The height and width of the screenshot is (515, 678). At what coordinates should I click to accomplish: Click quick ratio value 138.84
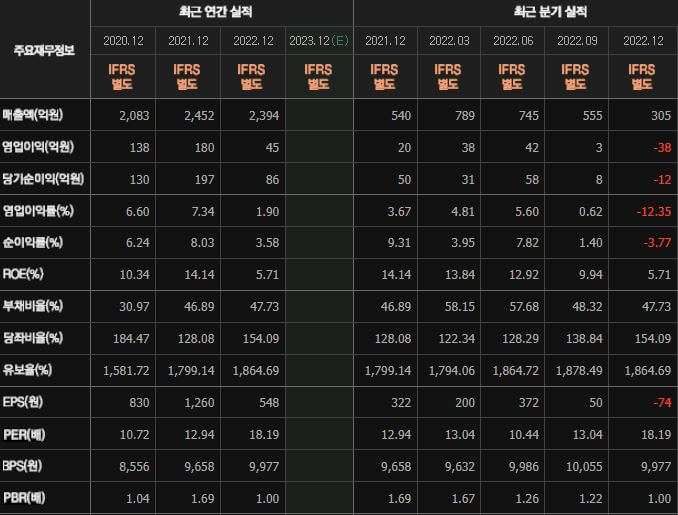point(584,339)
